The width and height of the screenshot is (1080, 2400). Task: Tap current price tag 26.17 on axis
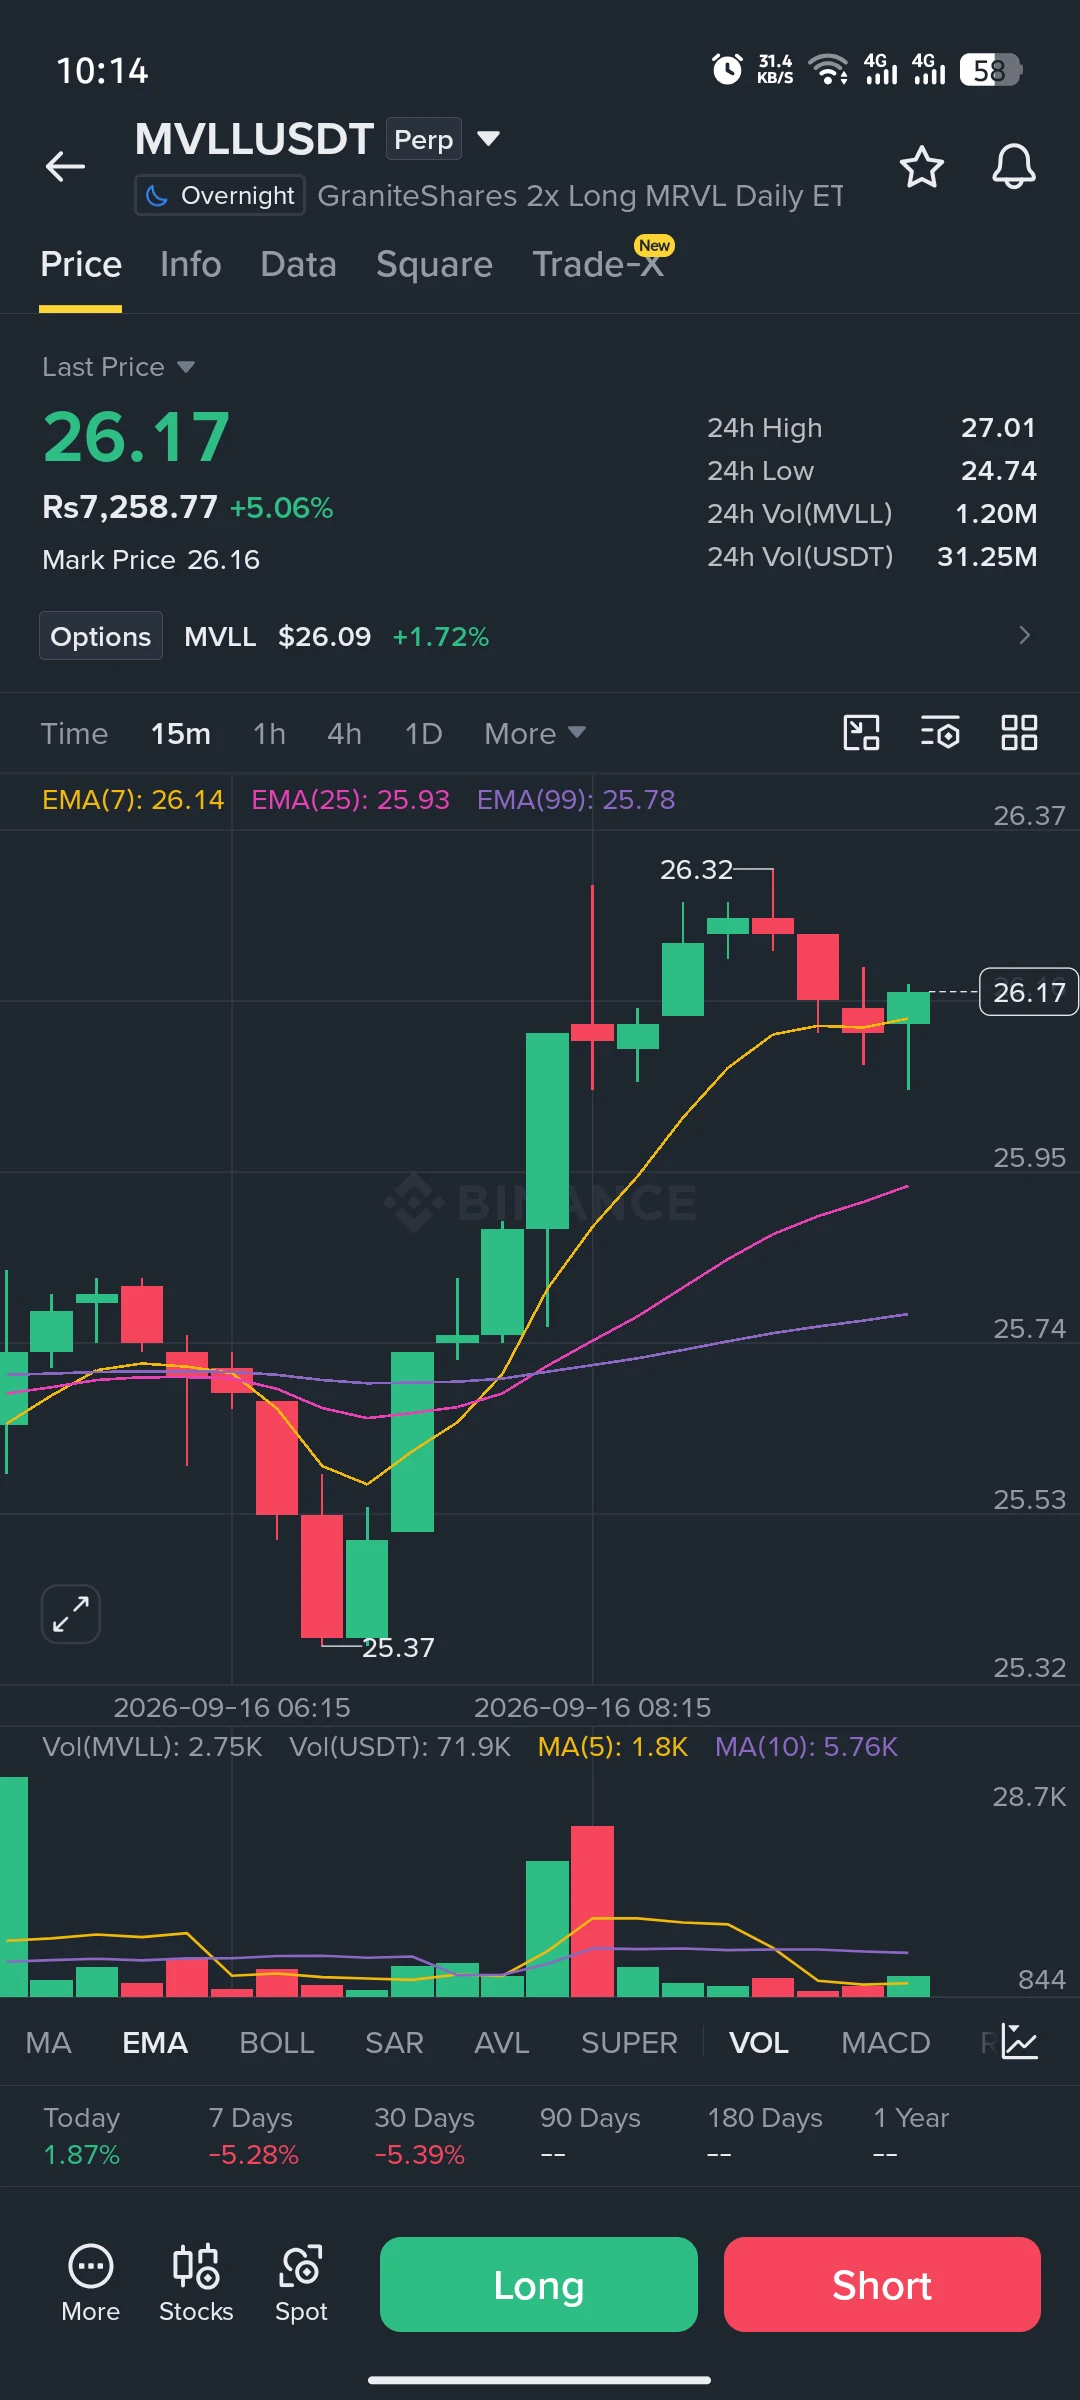(1029, 992)
